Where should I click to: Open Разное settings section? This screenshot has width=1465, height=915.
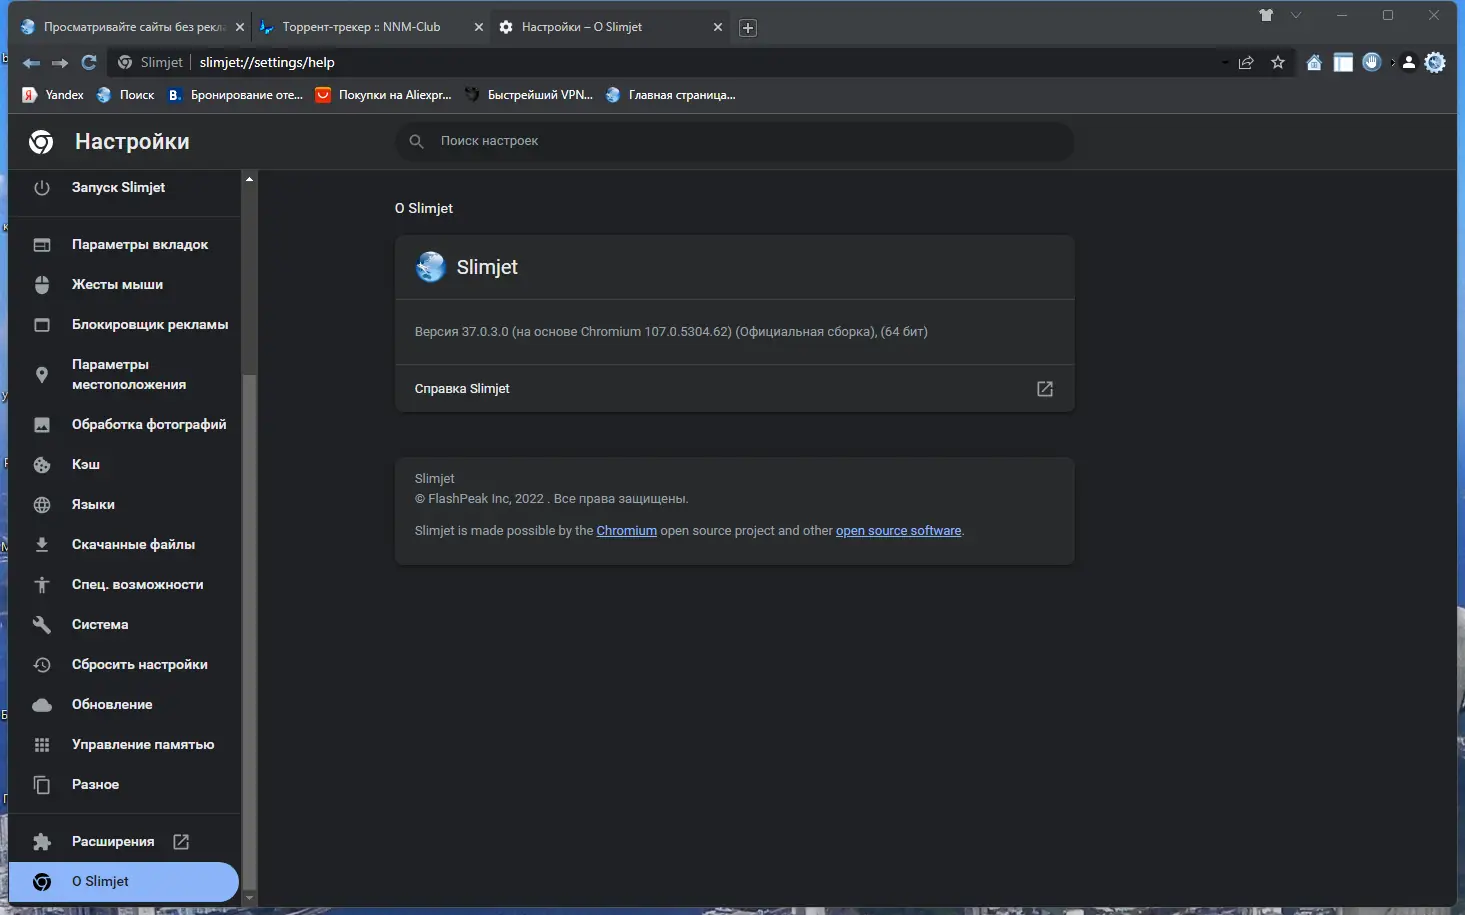pos(125,785)
